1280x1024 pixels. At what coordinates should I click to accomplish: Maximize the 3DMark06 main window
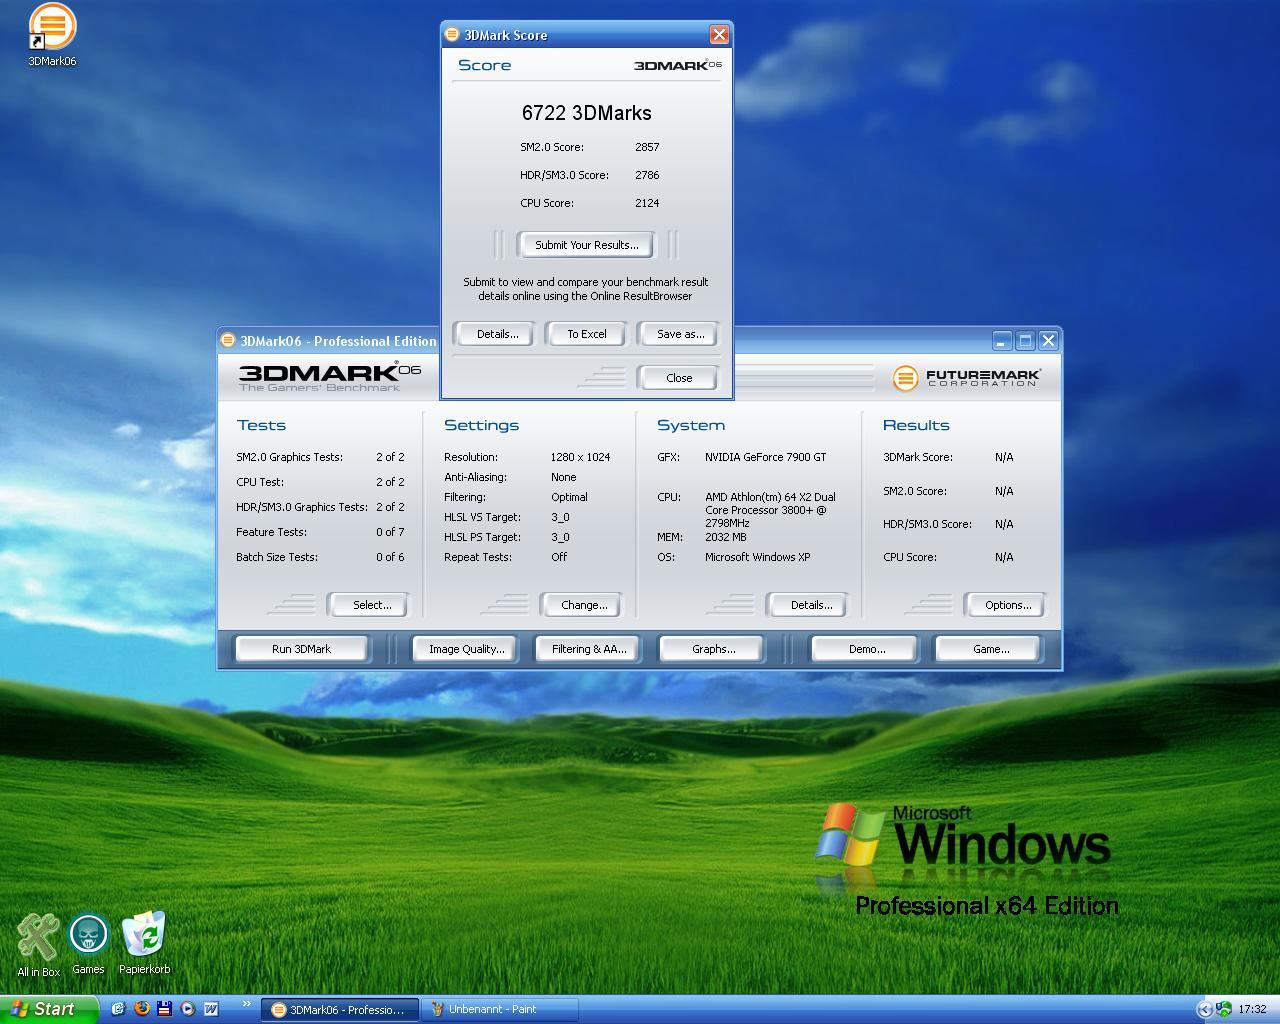(x=1025, y=341)
